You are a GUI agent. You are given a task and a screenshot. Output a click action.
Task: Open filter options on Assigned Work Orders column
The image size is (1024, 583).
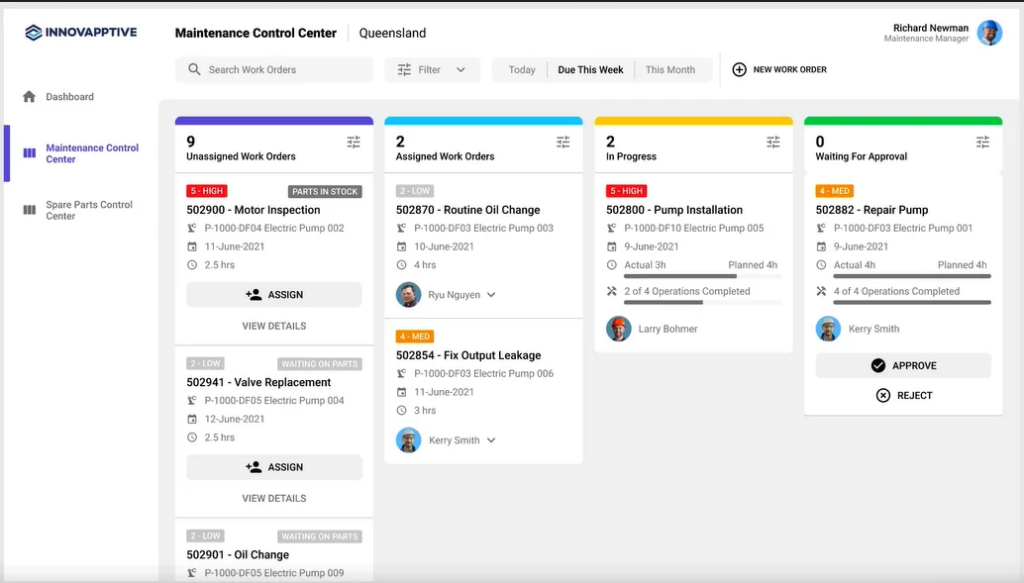click(x=563, y=141)
